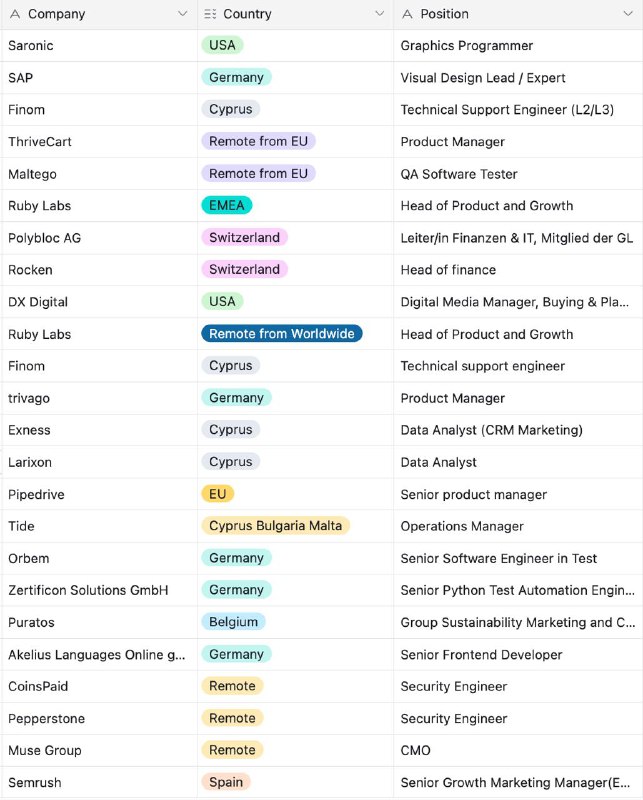Click the Orbem company cell
Image resolution: width=643 pixels, height=800 pixels.
point(99,558)
